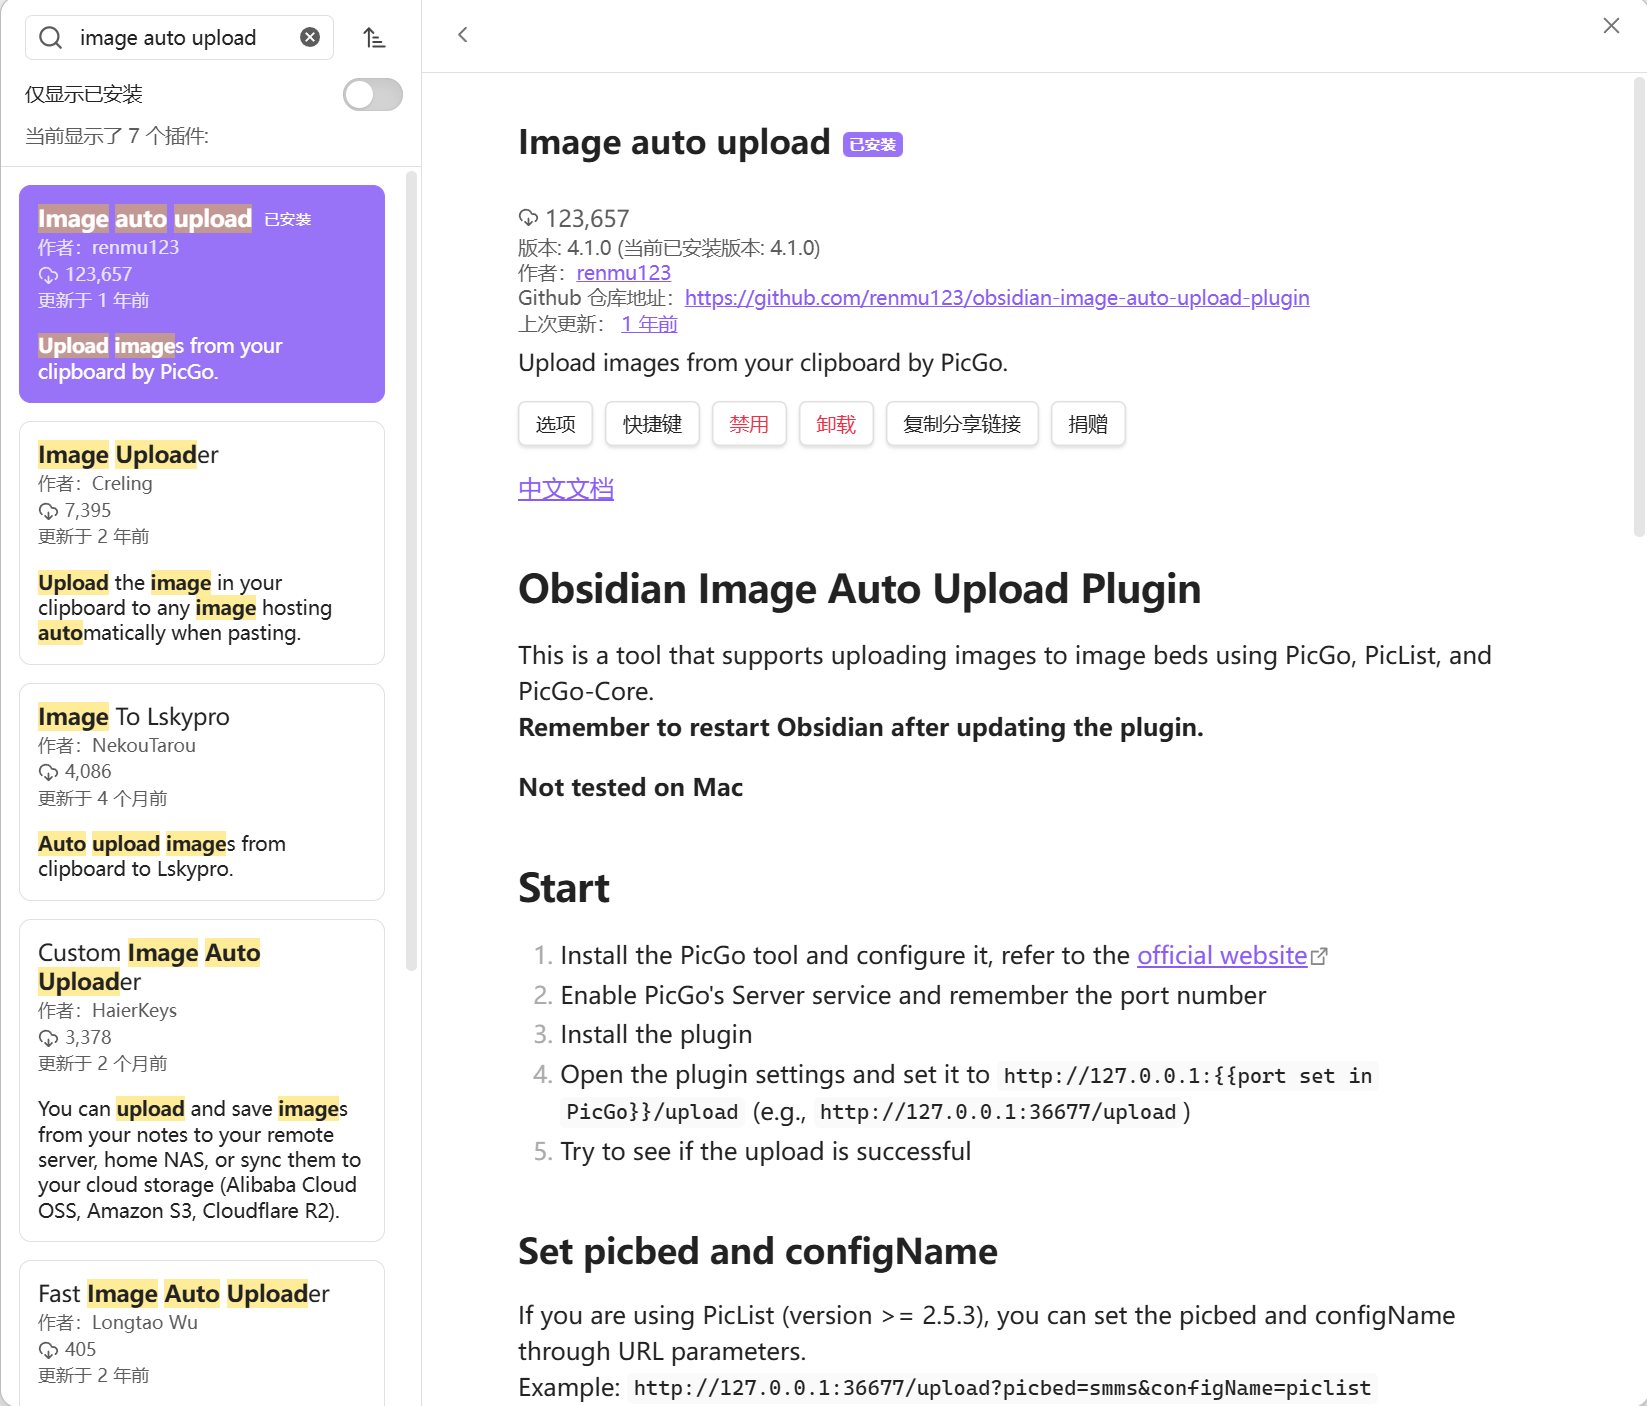Clear the plugin search field text
The image size is (1647, 1406).
coord(310,37)
